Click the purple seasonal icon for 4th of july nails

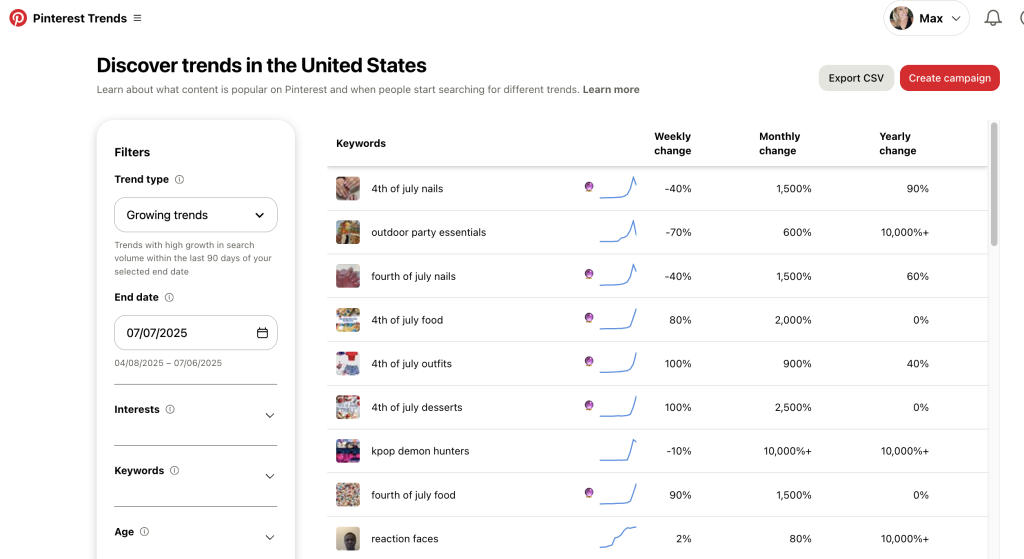[589, 187]
